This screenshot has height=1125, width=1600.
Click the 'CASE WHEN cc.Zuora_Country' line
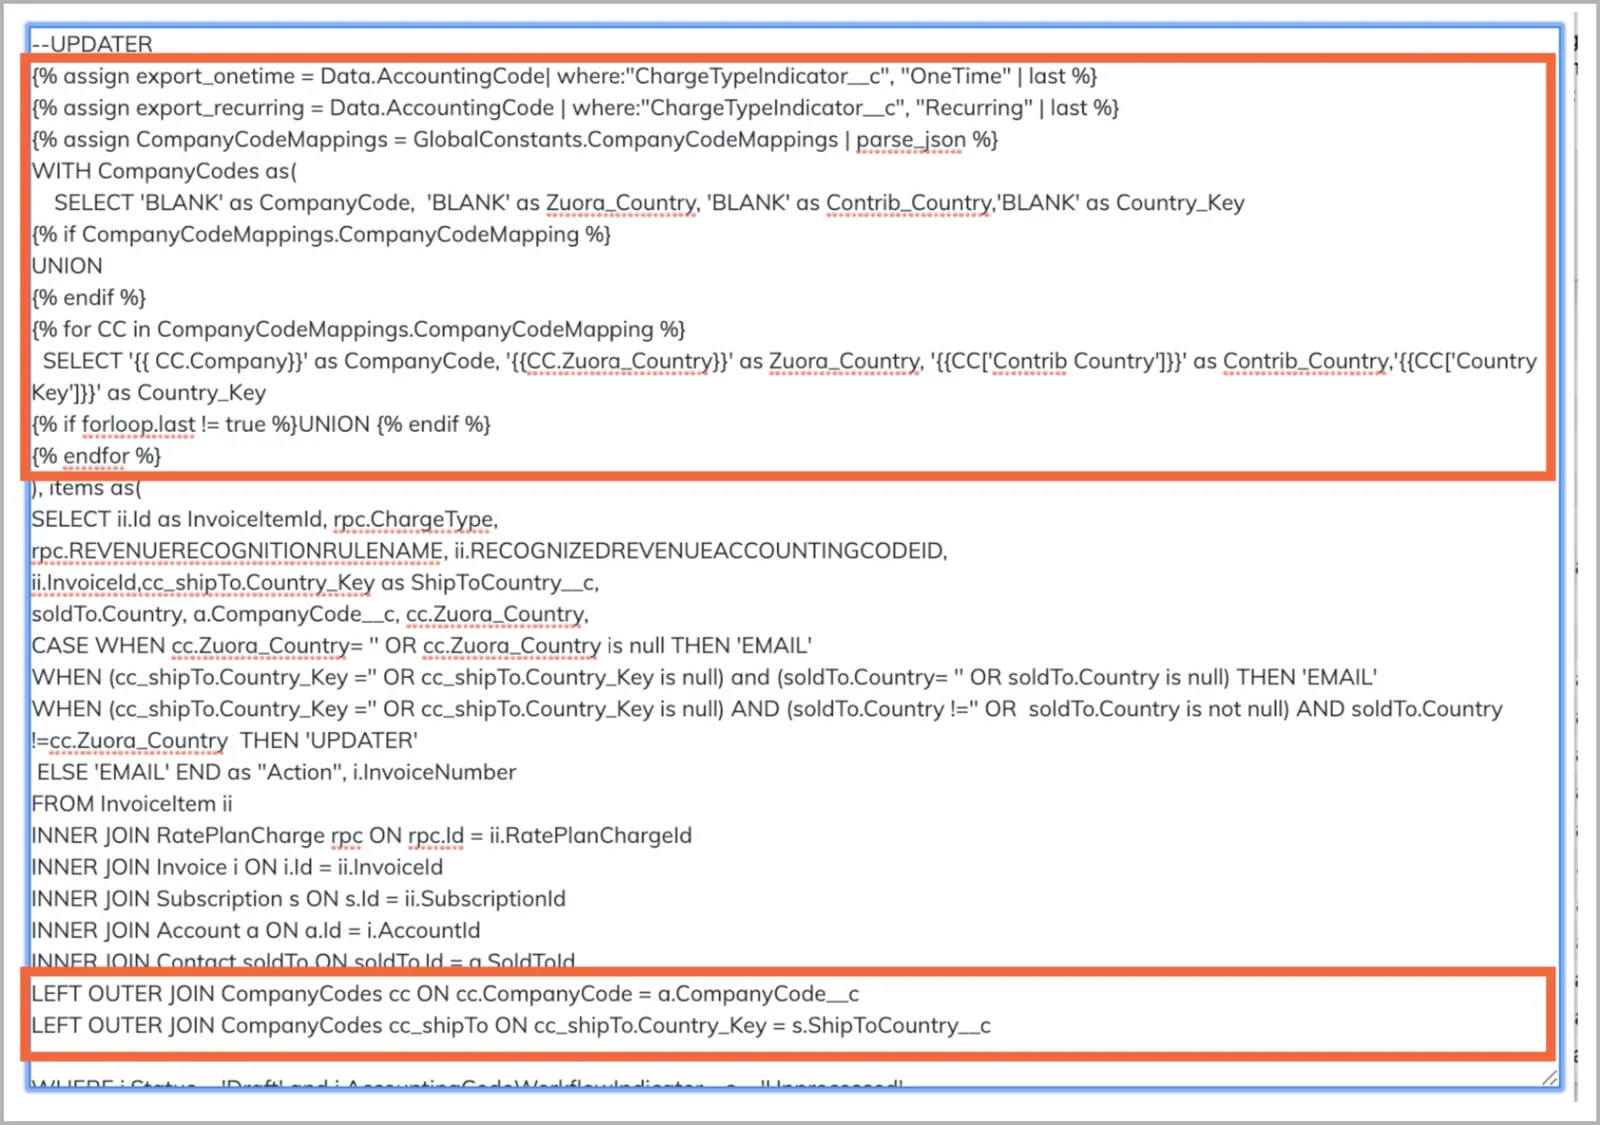(422, 646)
